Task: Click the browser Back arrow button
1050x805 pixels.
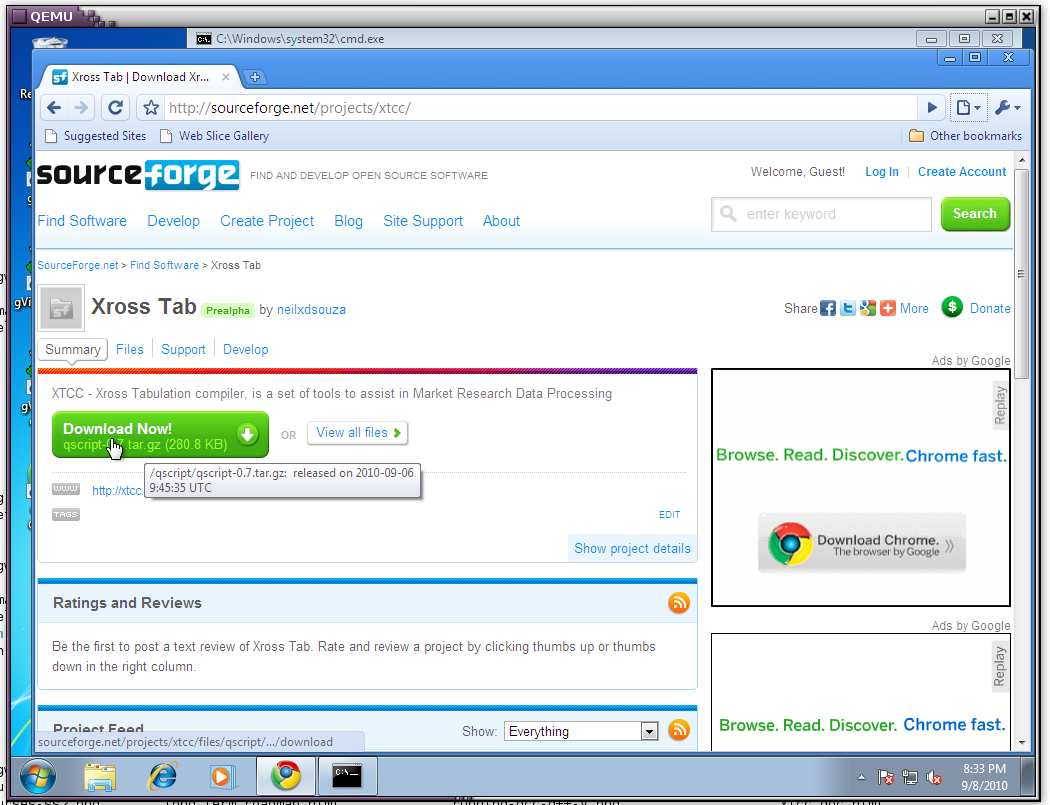Action: [x=54, y=108]
